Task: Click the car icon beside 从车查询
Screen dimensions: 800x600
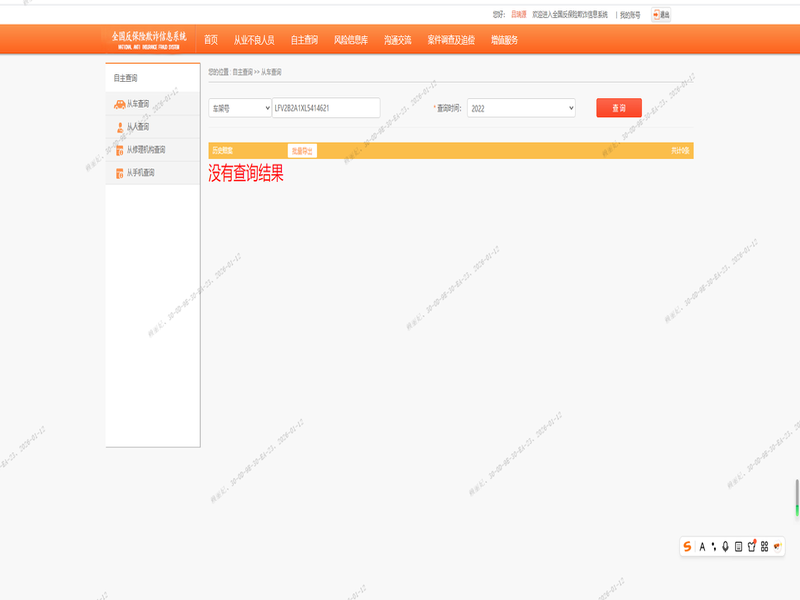Action: [119, 104]
